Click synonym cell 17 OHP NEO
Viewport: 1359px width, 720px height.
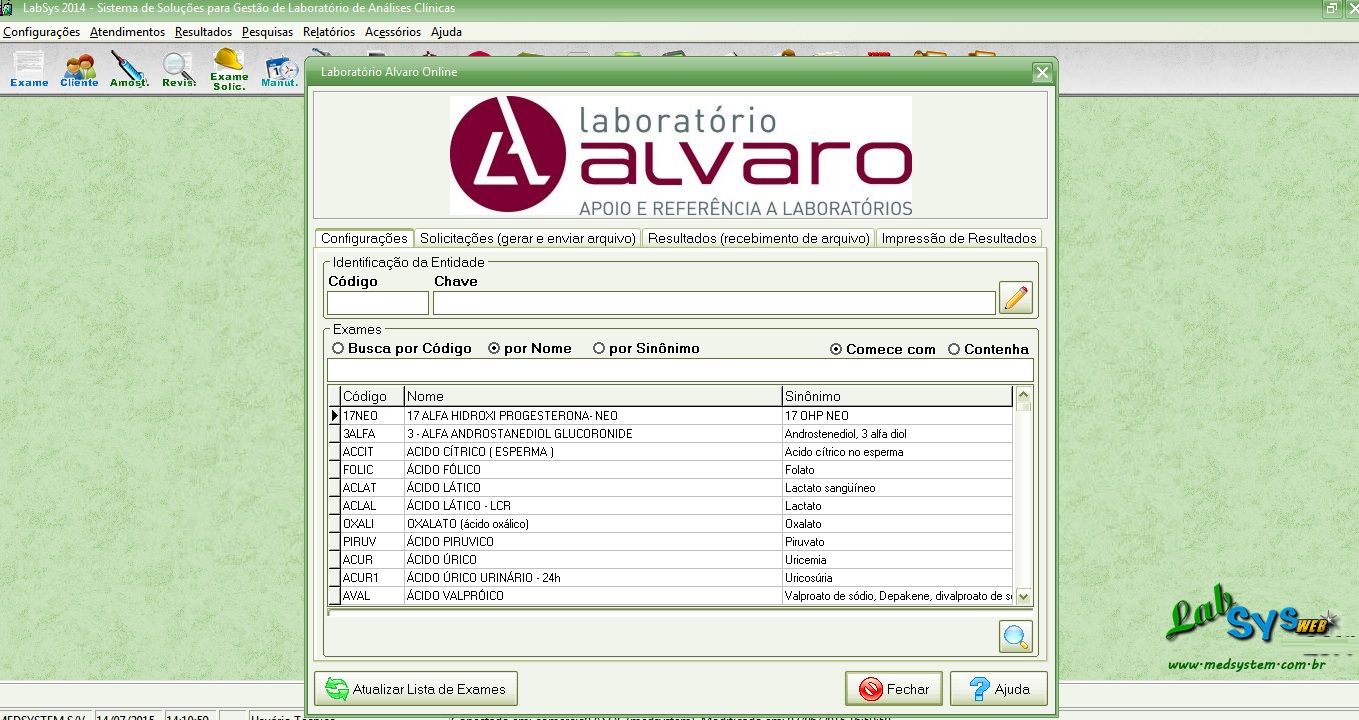(897, 416)
